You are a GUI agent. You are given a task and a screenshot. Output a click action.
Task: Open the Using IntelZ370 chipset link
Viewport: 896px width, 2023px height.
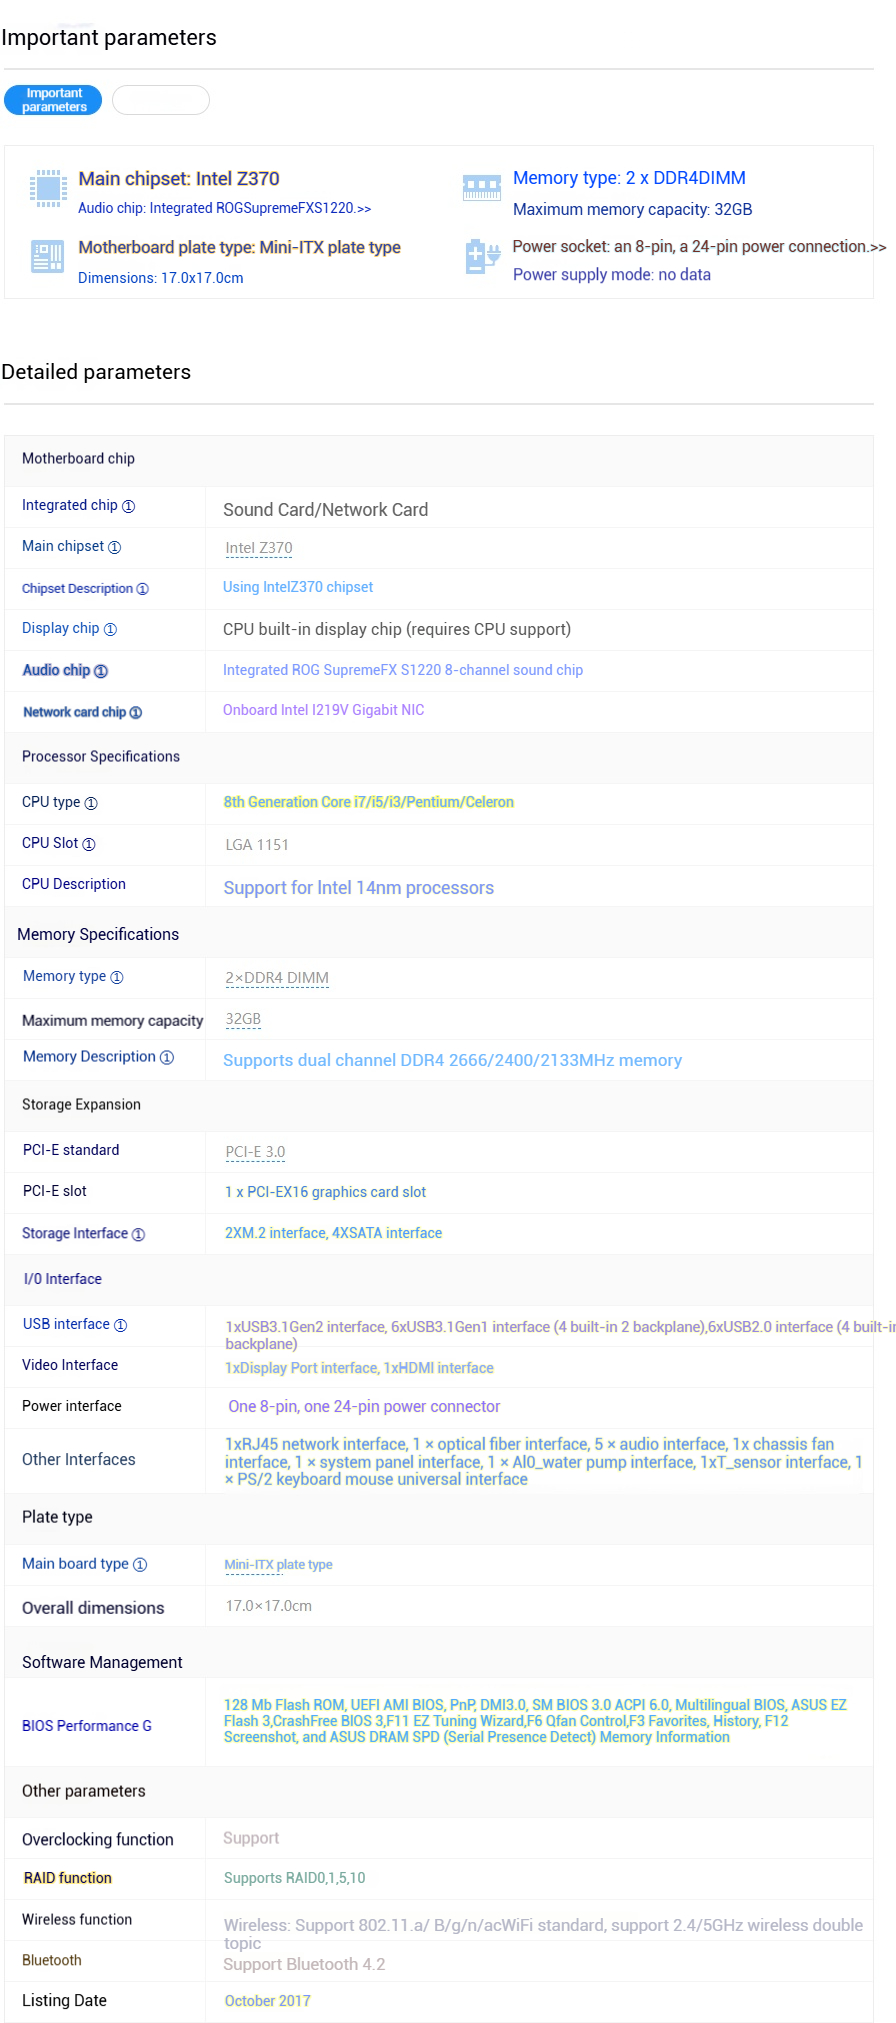point(298,587)
